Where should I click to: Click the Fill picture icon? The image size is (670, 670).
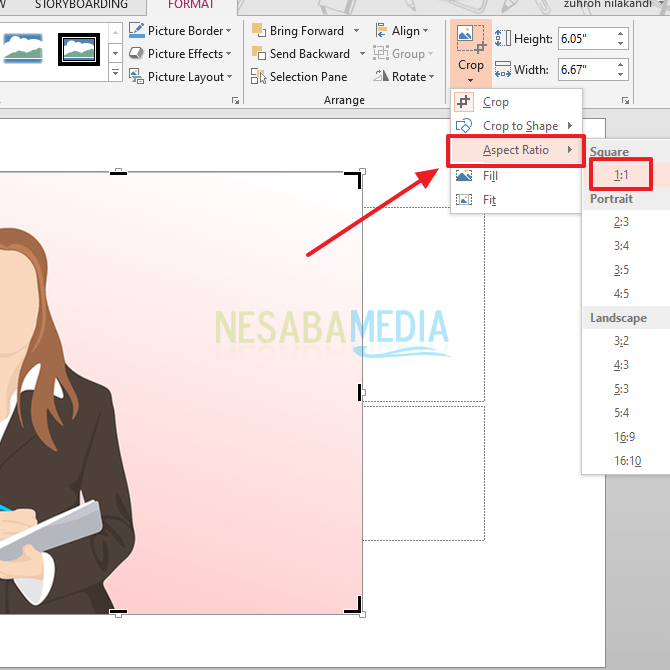[x=464, y=176]
